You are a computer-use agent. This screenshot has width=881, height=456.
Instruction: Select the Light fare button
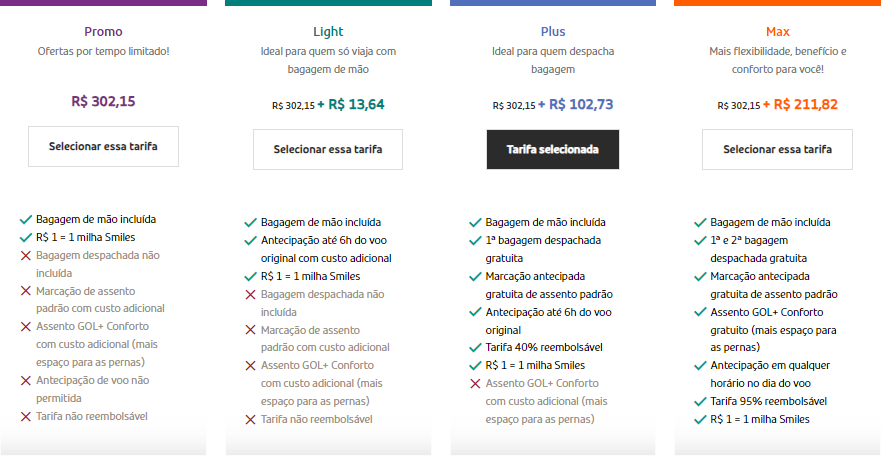(328, 149)
